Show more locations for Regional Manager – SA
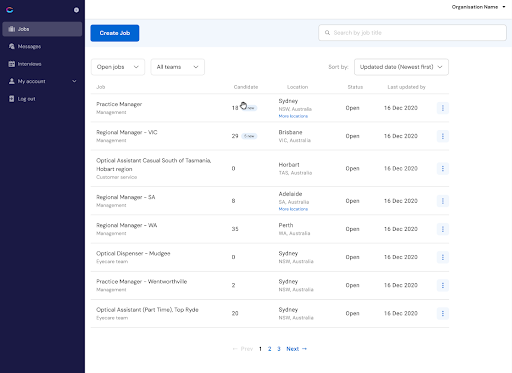512x373 pixels. [x=293, y=209]
